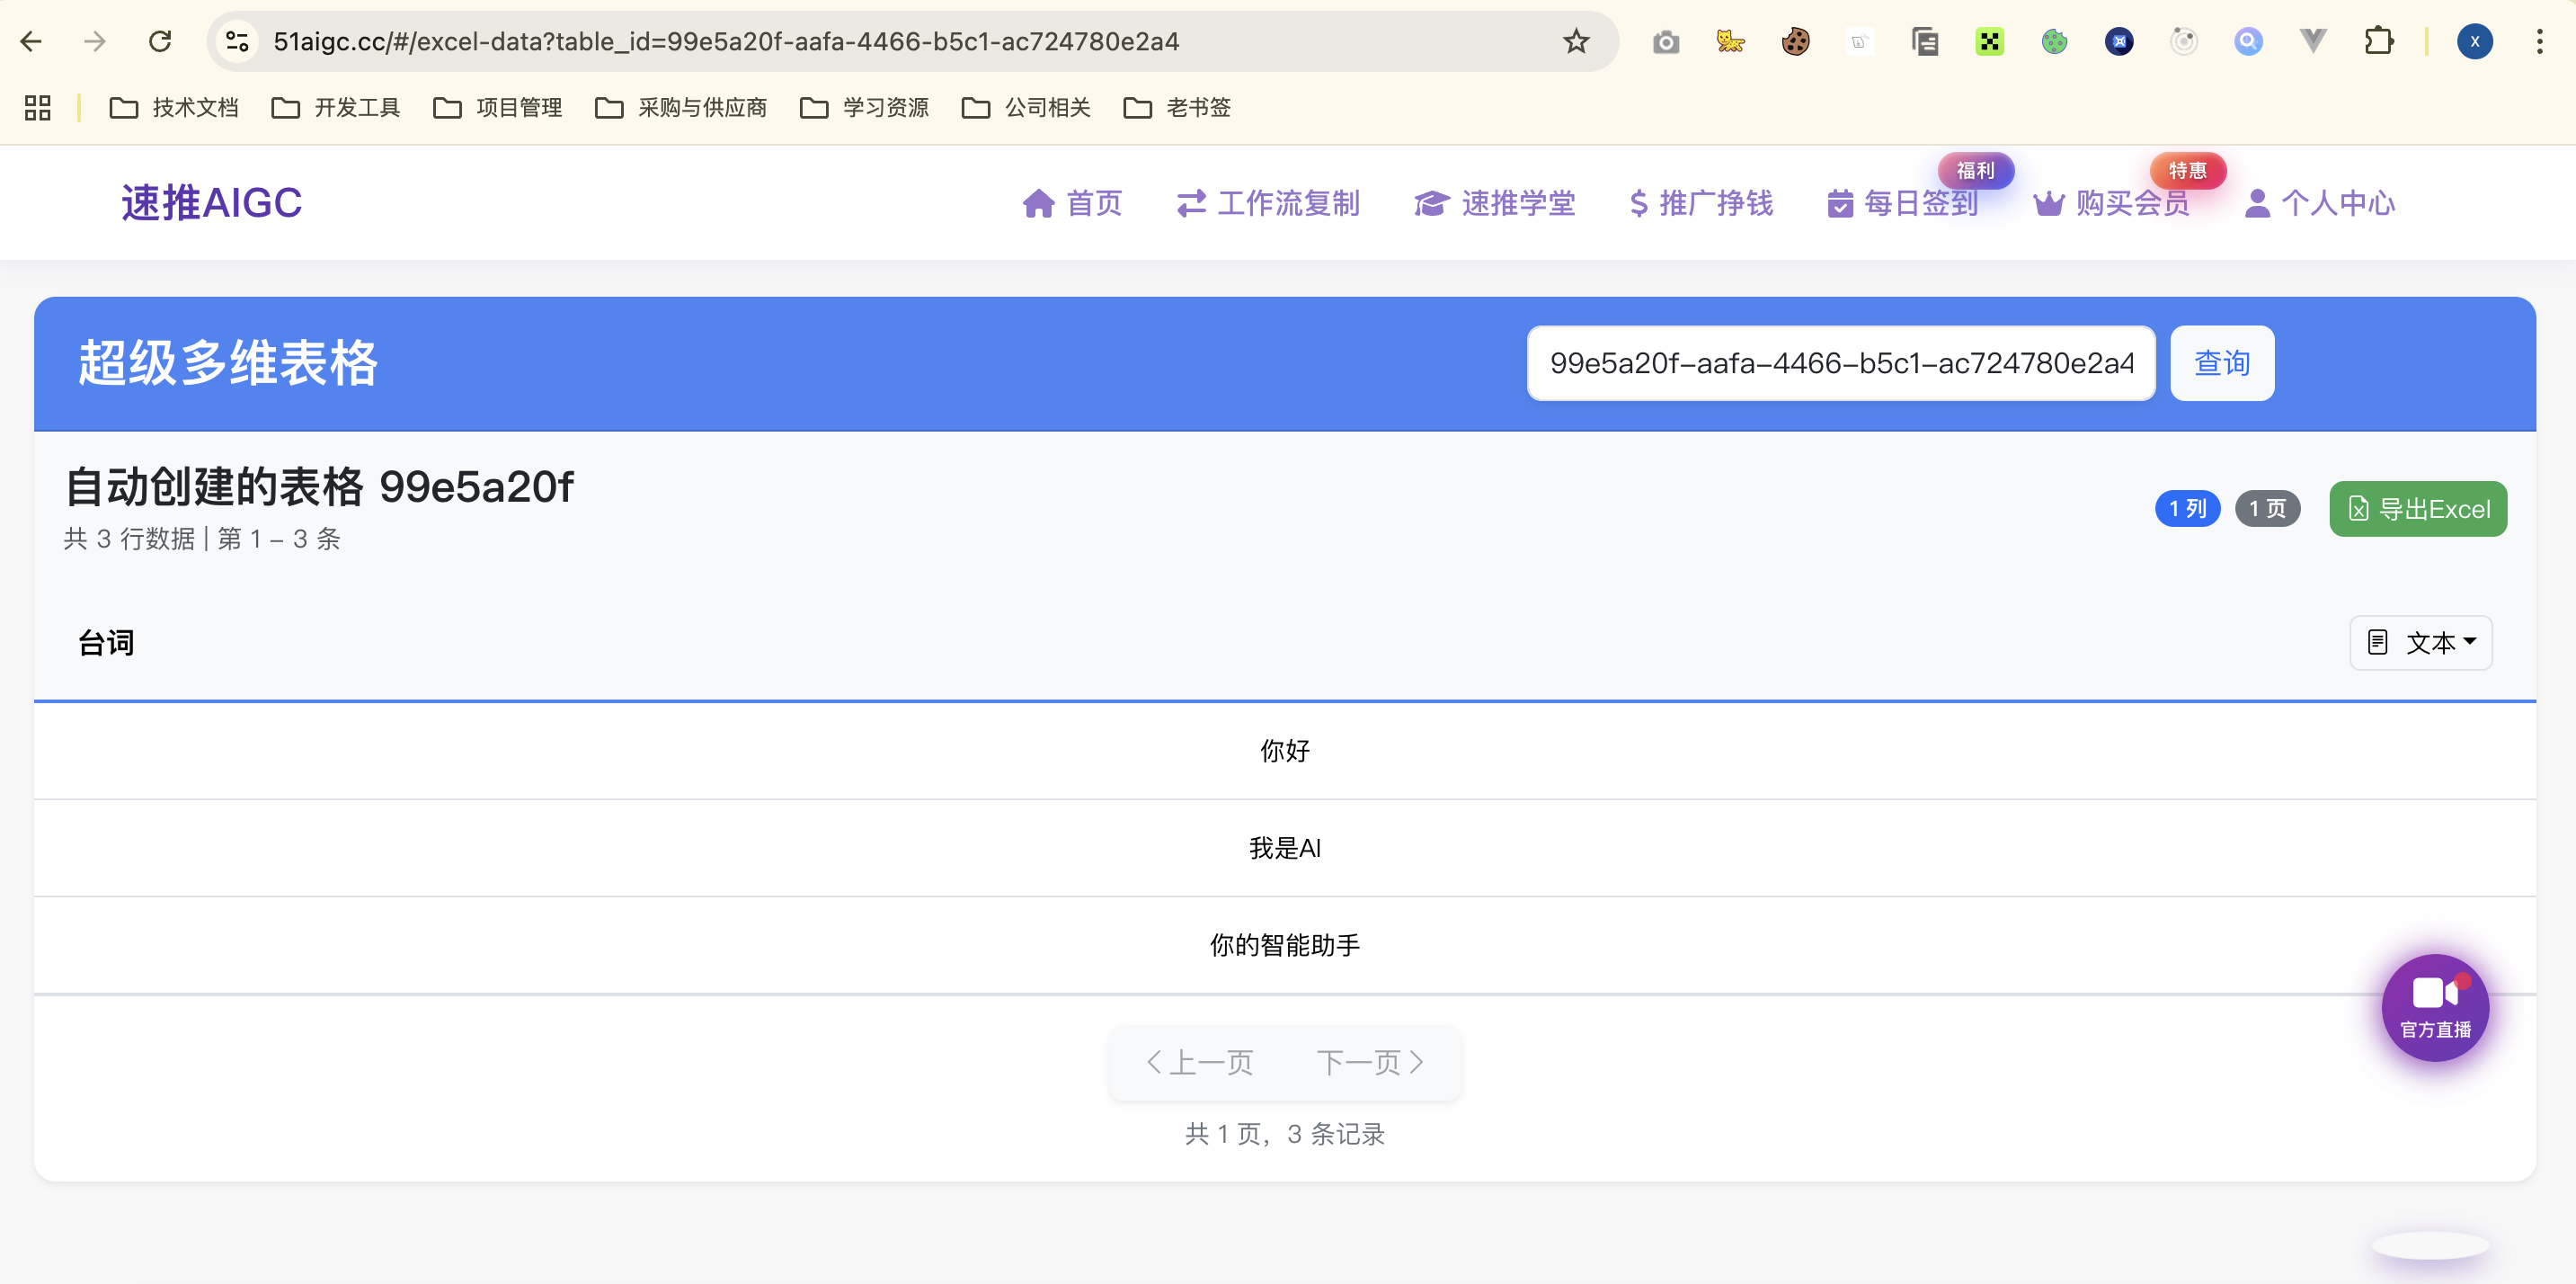Open 购买会员 in the navigation
The height and width of the screenshot is (1284, 2576).
pyautogui.click(x=2112, y=203)
